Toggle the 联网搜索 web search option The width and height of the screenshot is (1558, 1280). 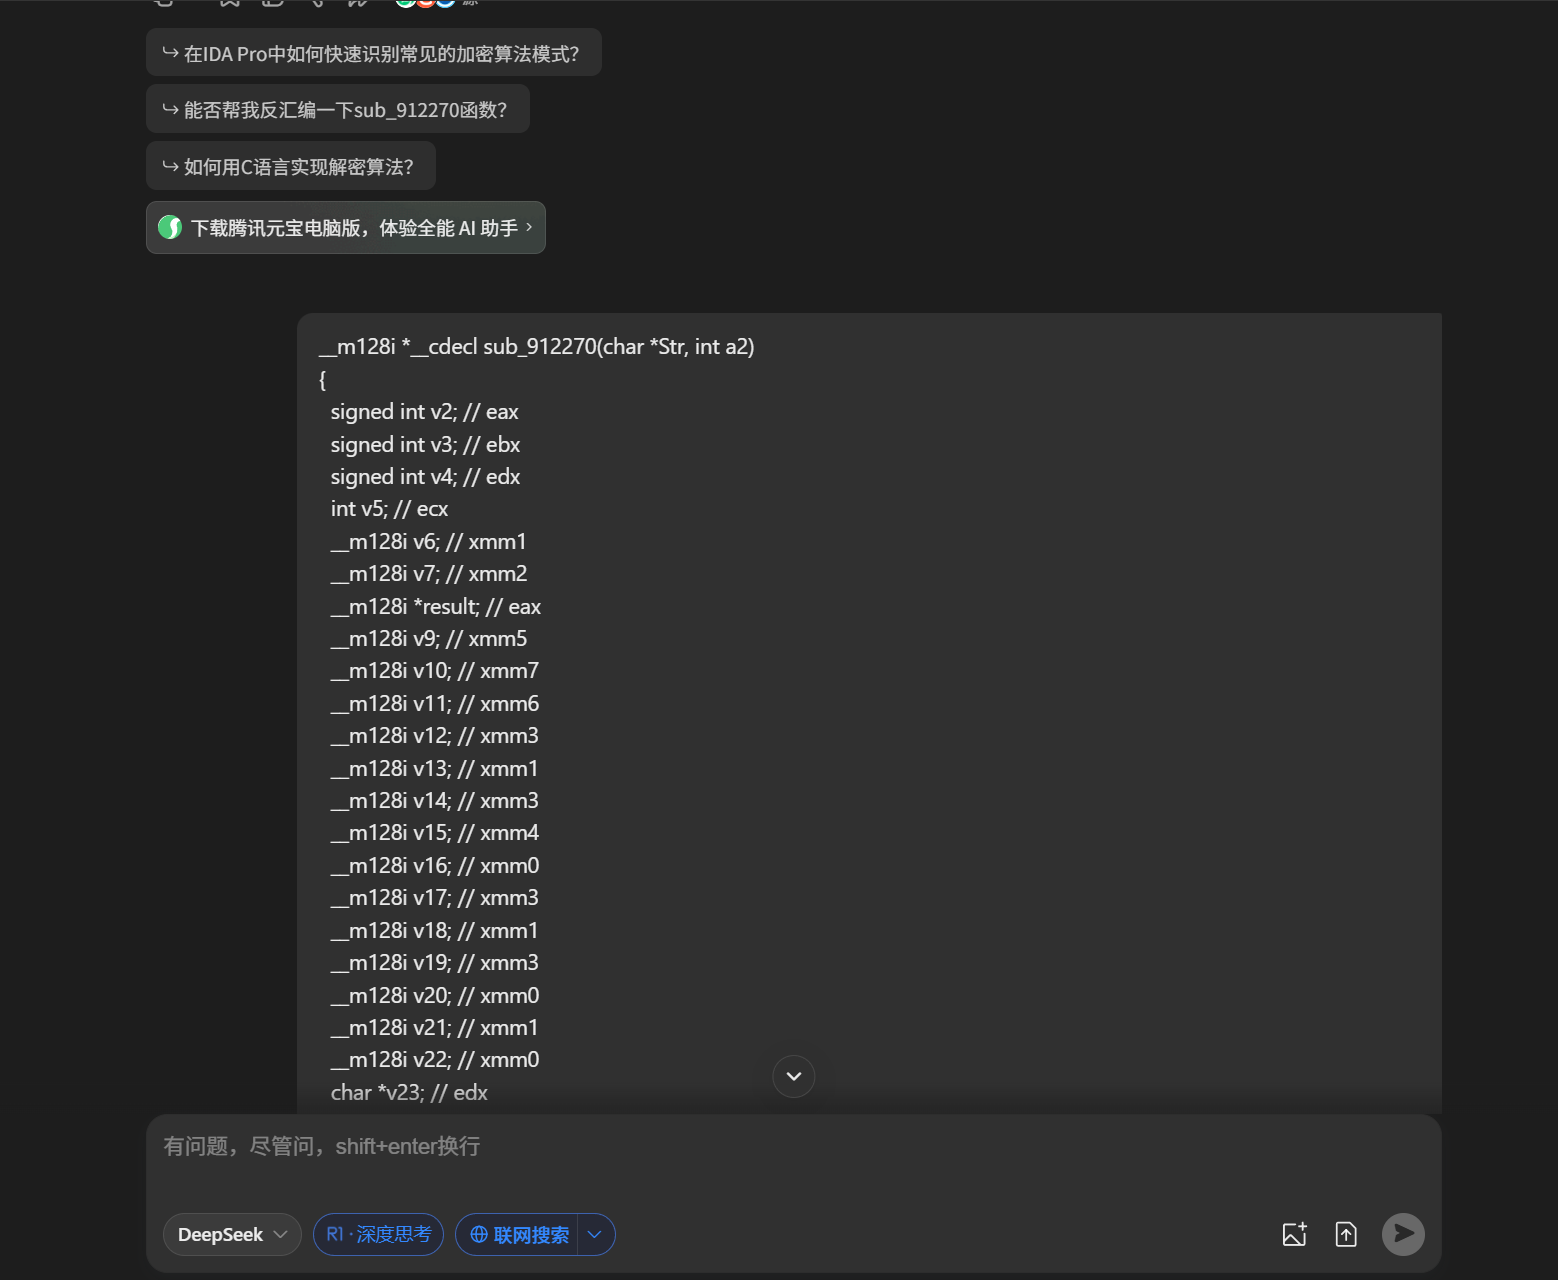pos(520,1235)
